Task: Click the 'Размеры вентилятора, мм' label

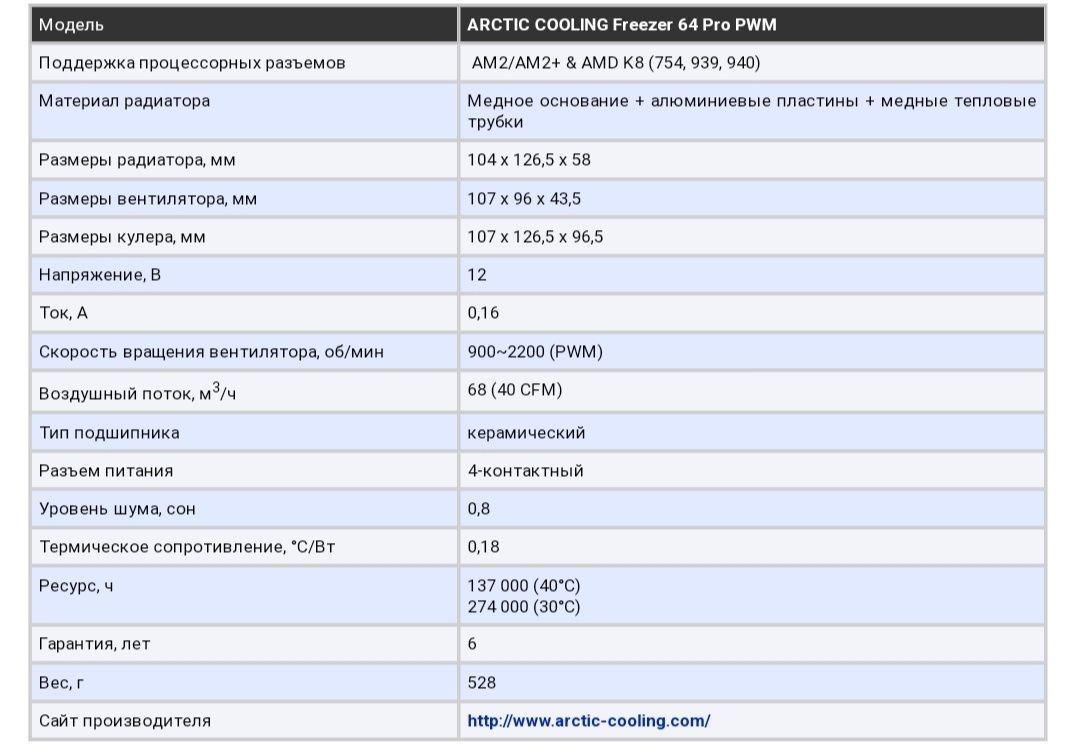Action: (147, 199)
